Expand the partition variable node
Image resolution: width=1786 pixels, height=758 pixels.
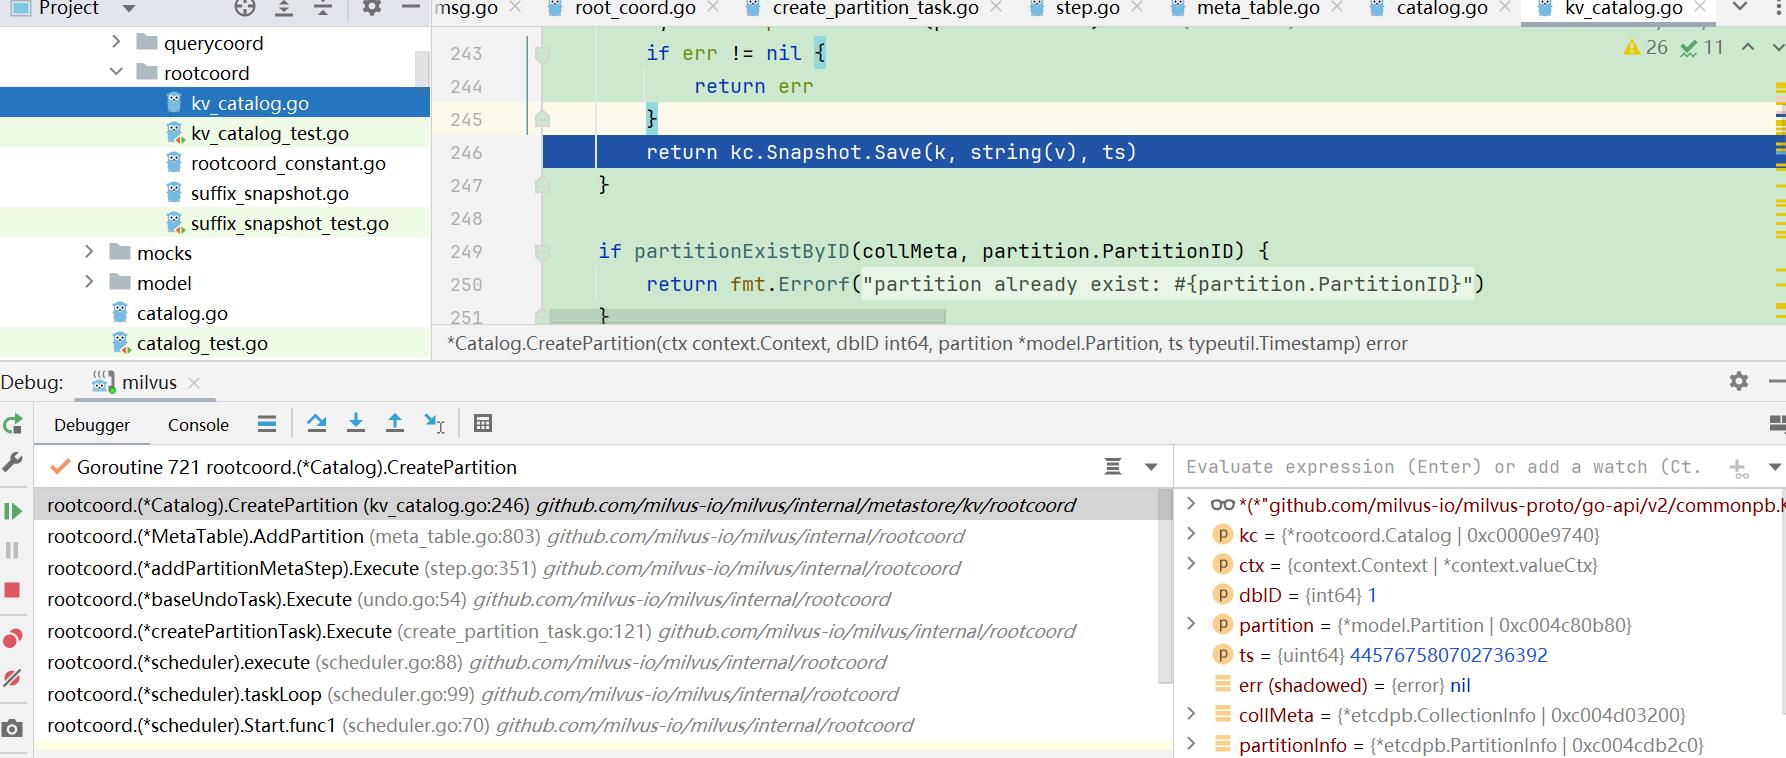click(x=1191, y=624)
